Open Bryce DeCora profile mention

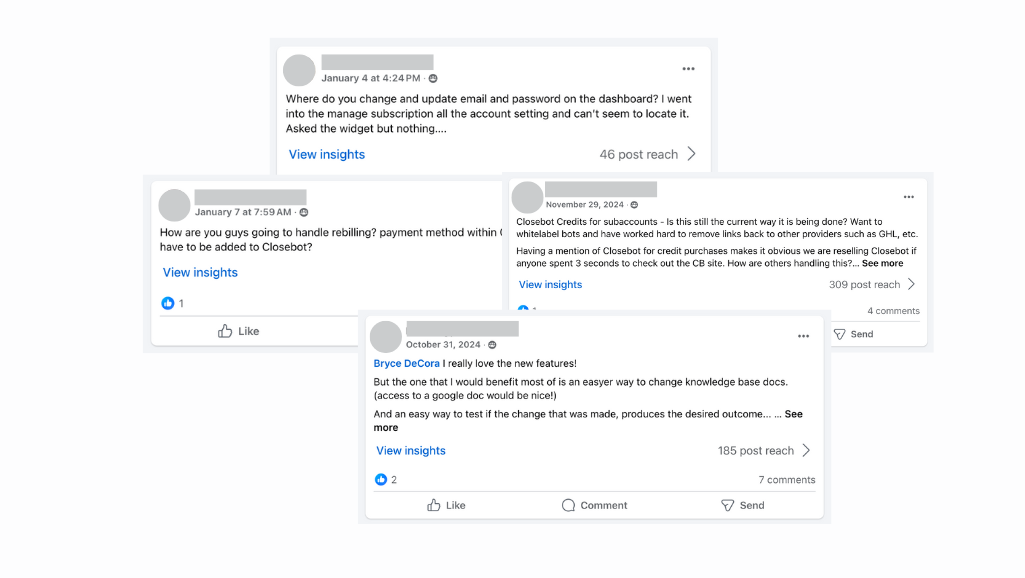click(x=407, y=364)
